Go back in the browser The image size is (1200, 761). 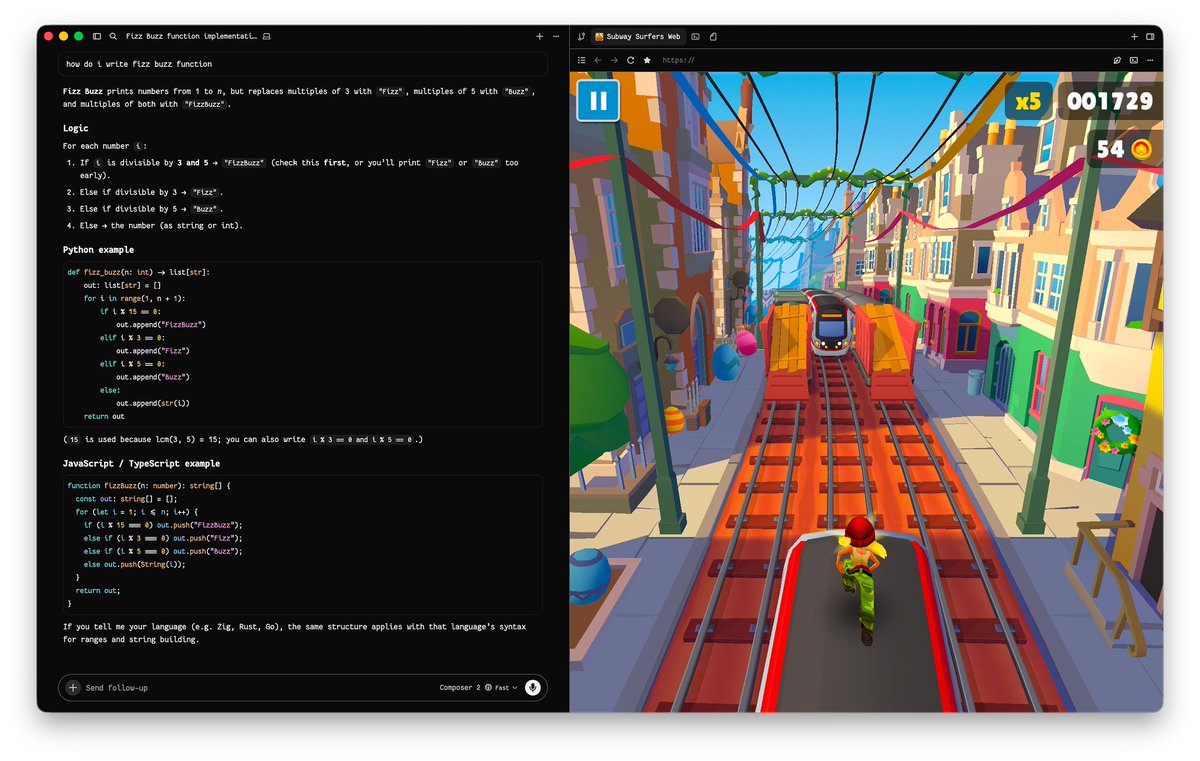[x=598, y=60]
